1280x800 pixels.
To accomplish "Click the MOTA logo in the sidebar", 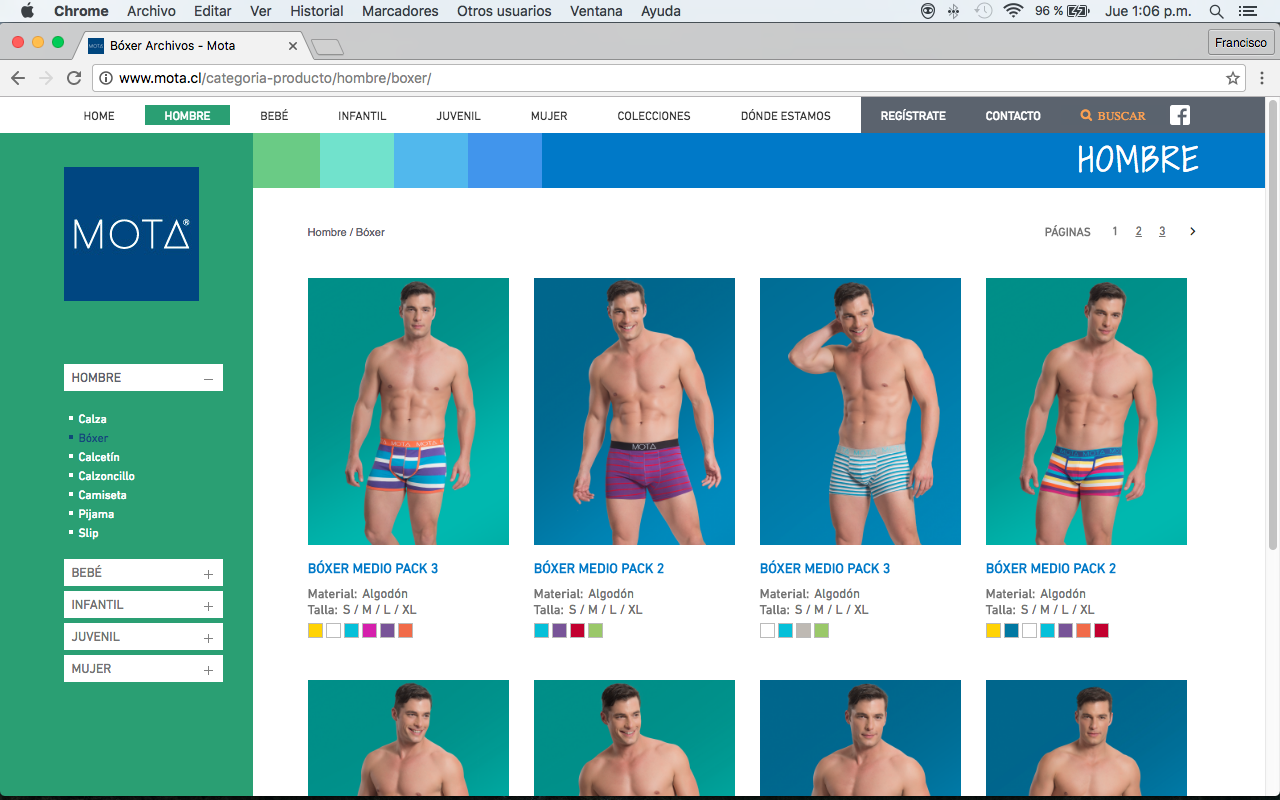I will [131, 234].
